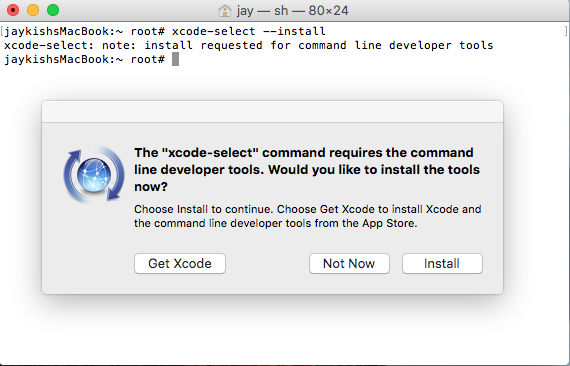
Task: Close the Terminal window with red button
Action: click(x=13, y=10)
